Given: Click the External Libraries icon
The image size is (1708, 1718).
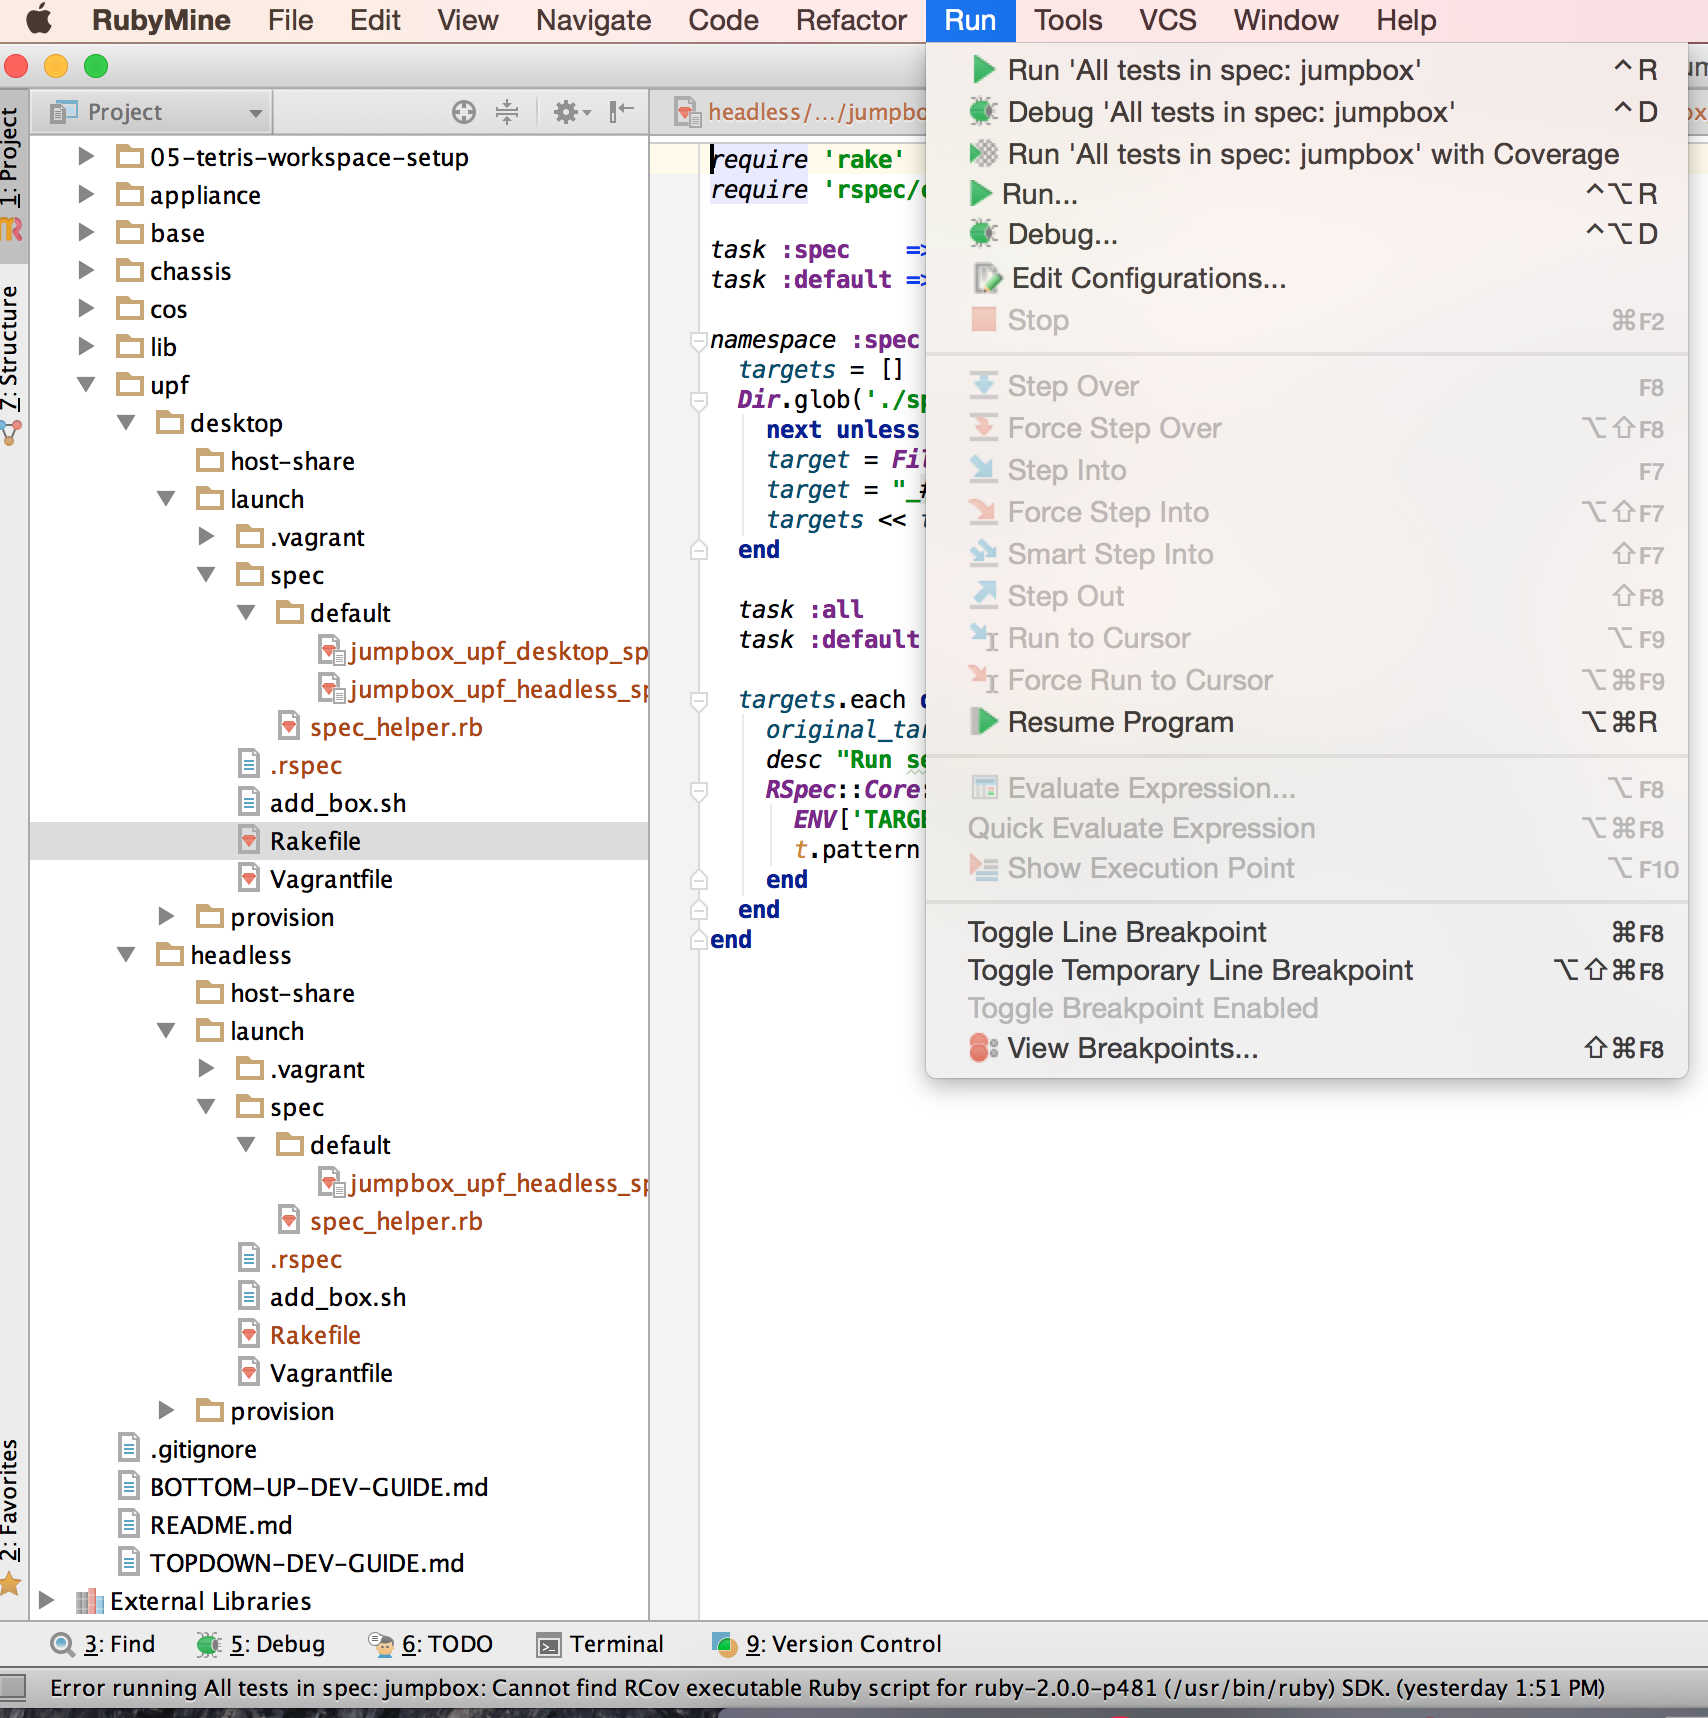Looking at the screenshot, I should [90, 1602].
